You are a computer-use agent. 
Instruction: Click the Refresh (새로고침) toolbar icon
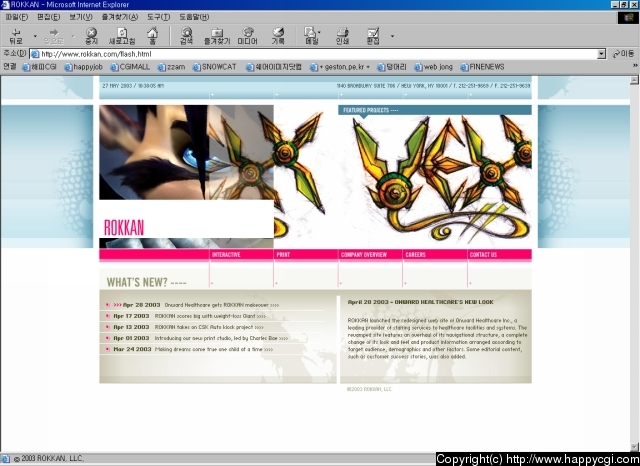pos(122,36)
